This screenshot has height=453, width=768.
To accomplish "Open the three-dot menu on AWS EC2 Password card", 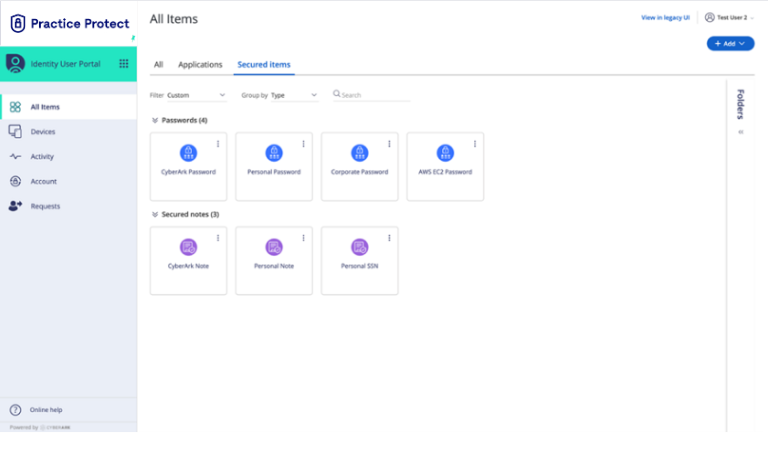I will [475, 144].
